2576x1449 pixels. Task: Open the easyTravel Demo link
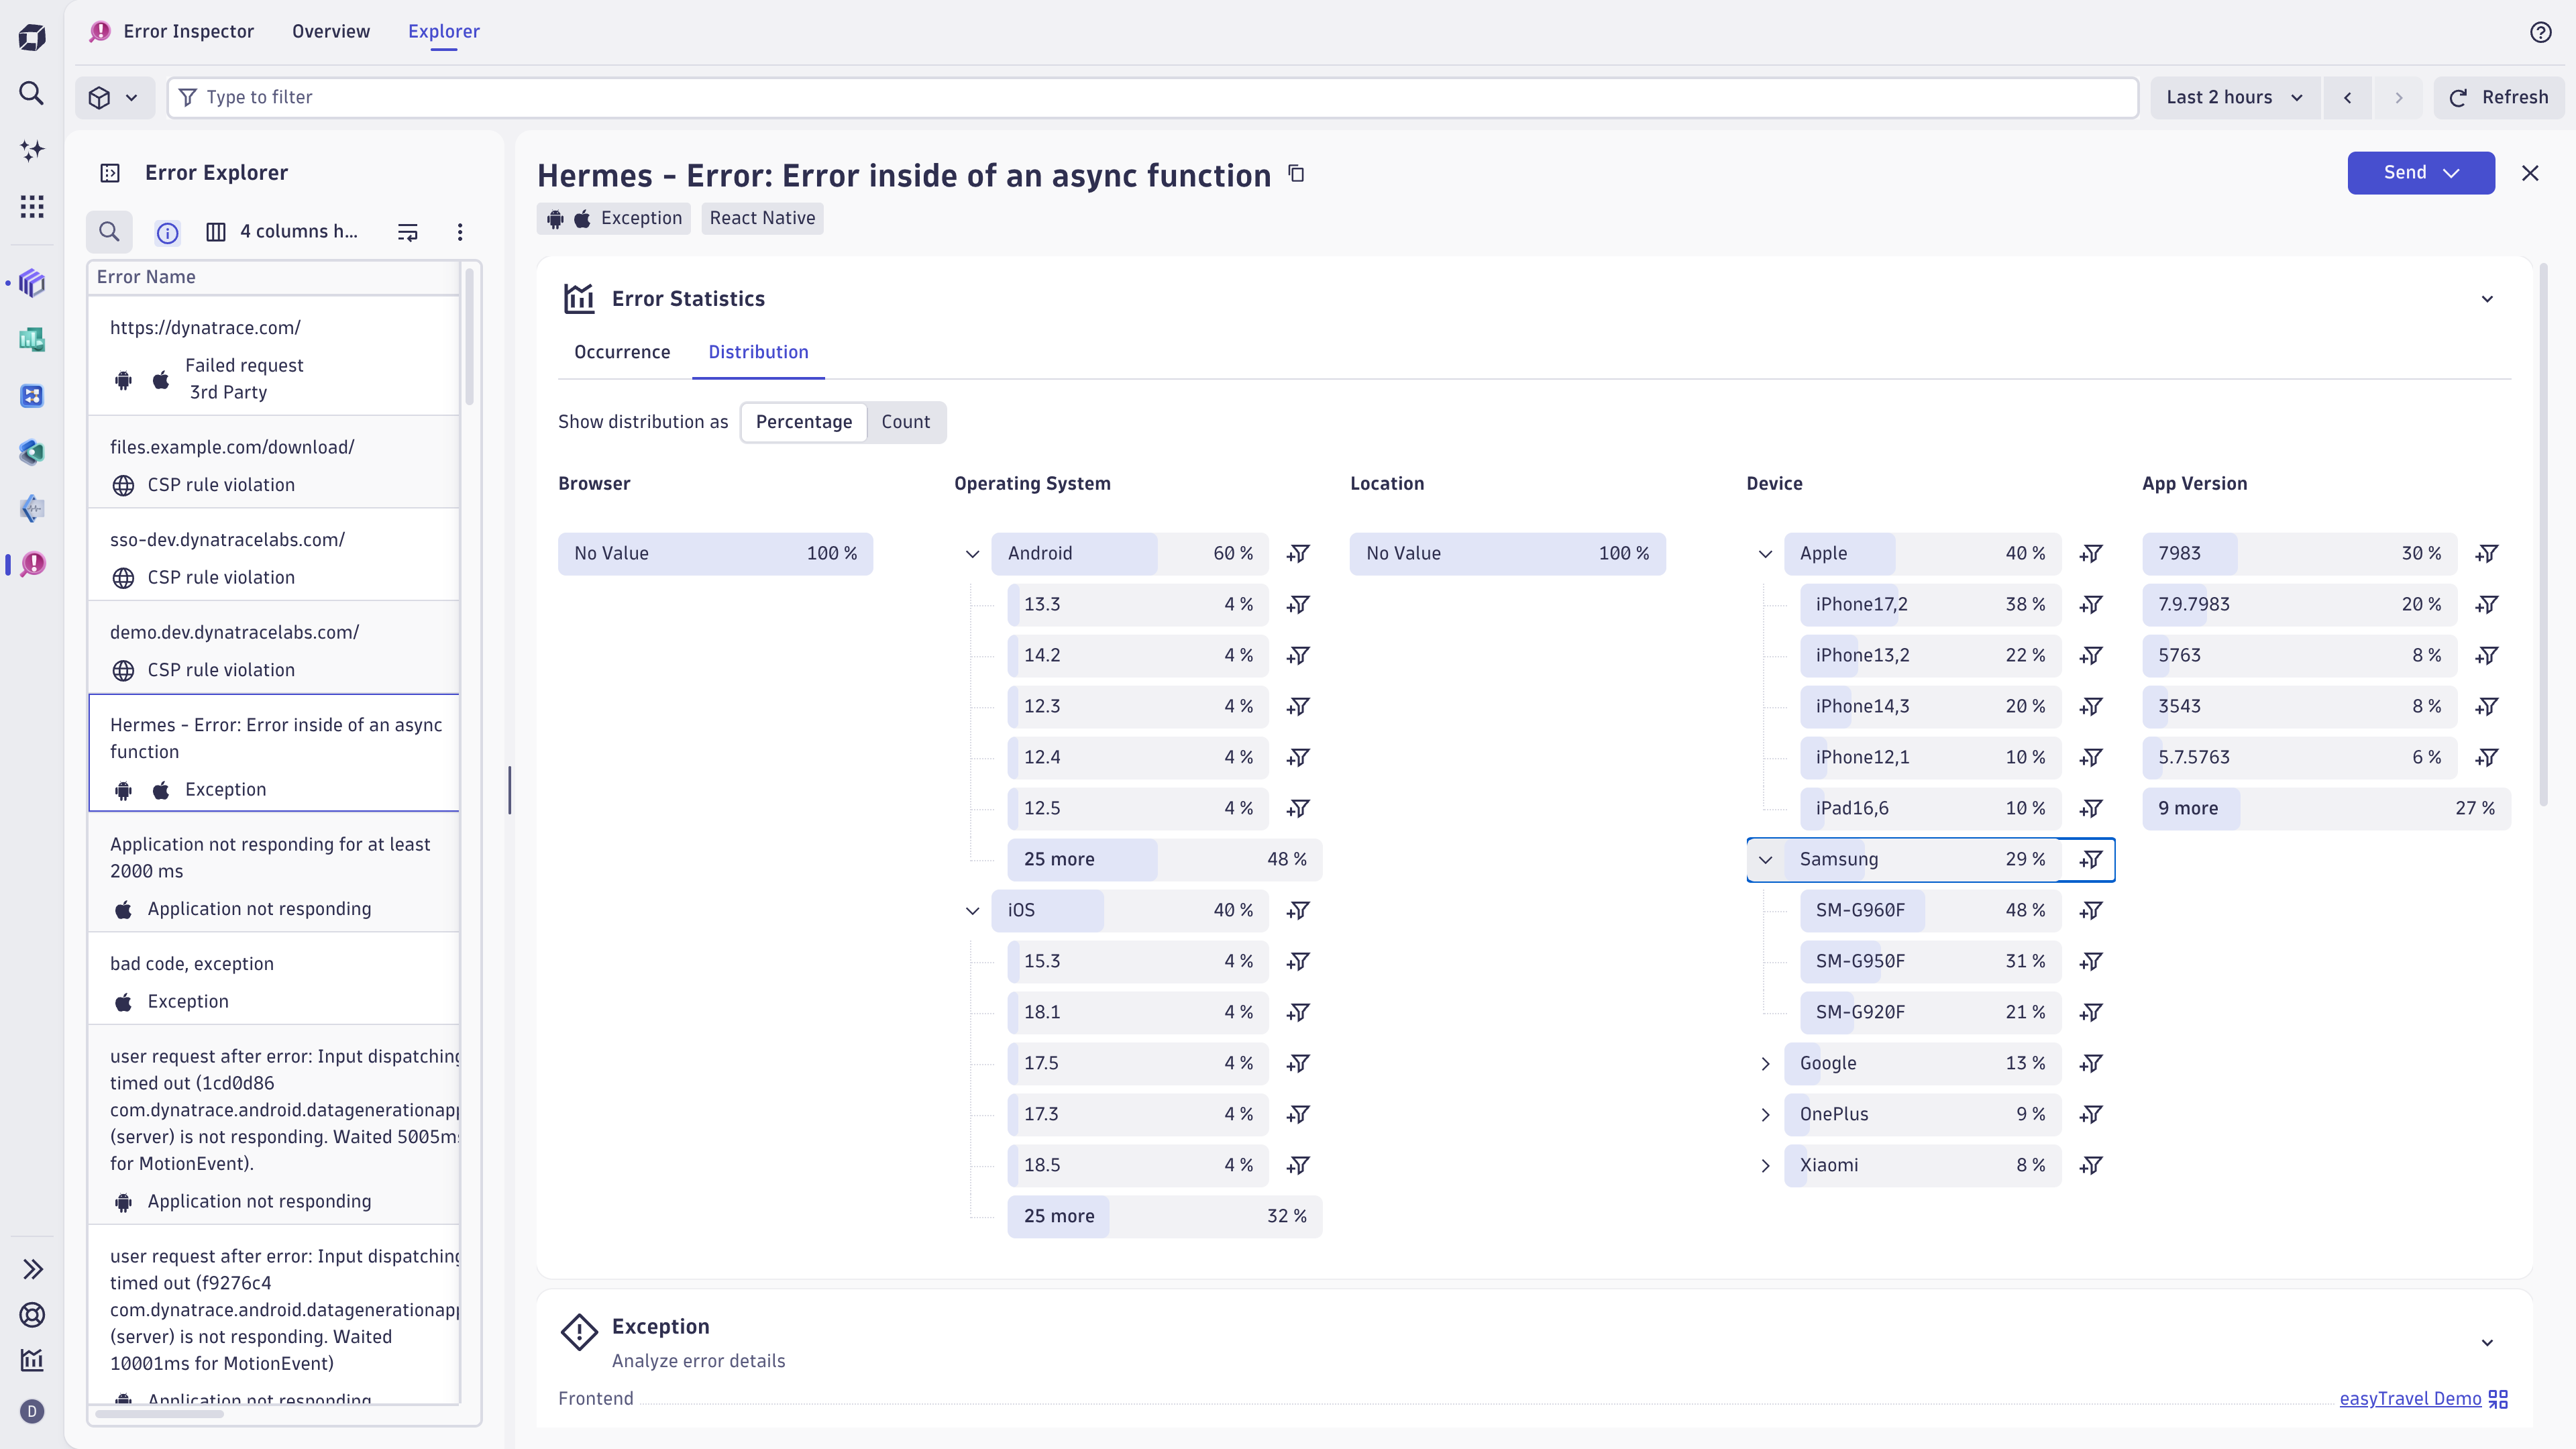2409,1398
